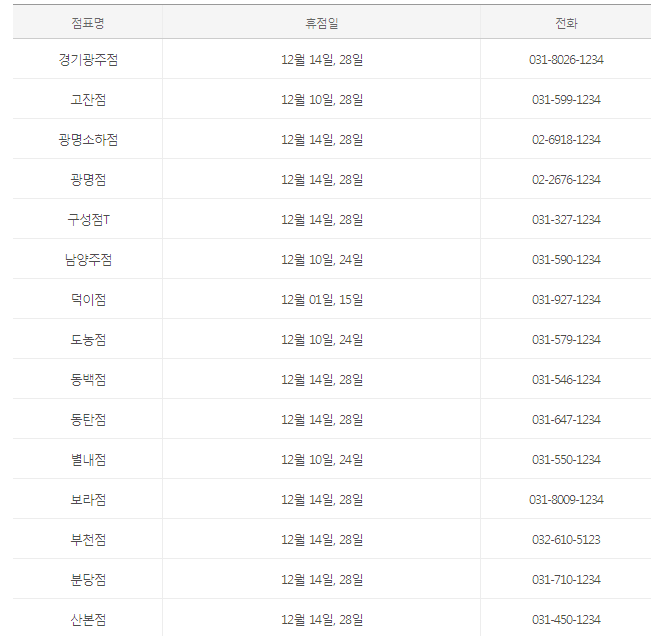Open the 남양주점 store entry
This screenshot has height=636, width=658.
[x=88, y=260]
